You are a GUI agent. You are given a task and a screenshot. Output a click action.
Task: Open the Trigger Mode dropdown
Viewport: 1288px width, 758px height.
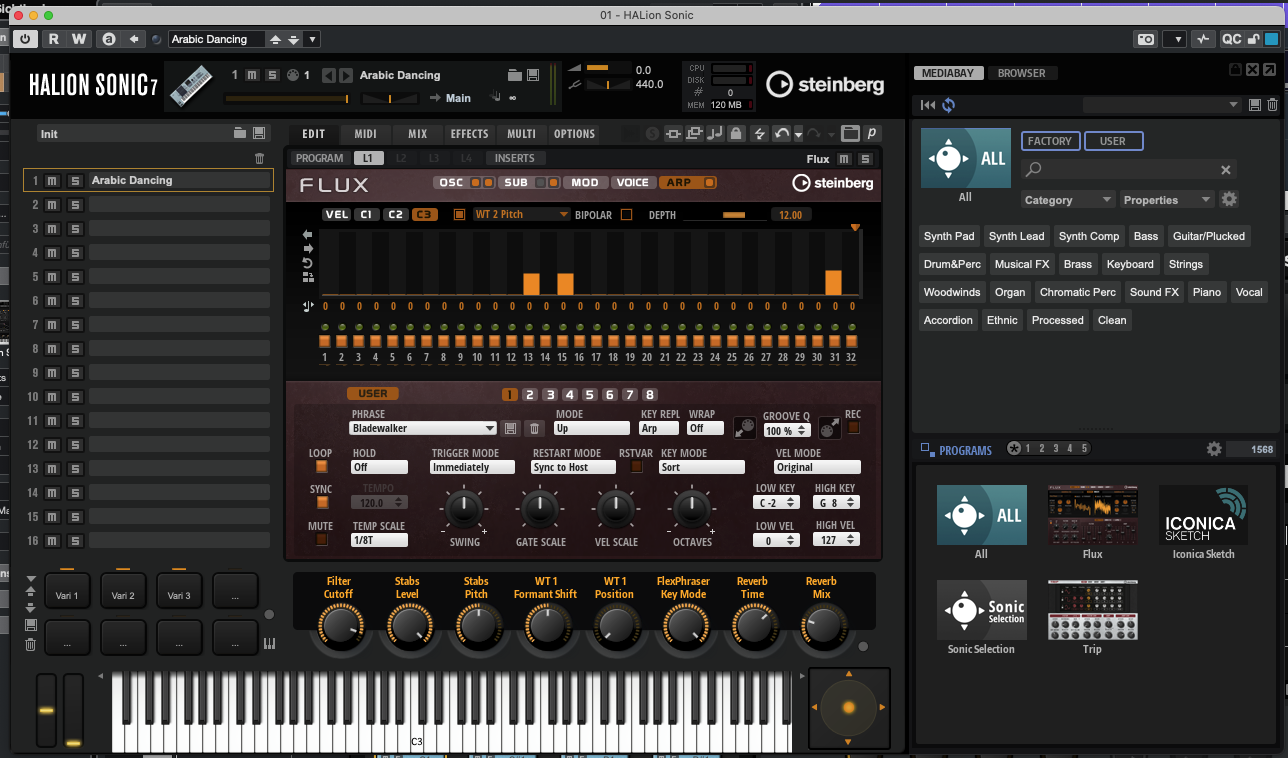(471, 467)
